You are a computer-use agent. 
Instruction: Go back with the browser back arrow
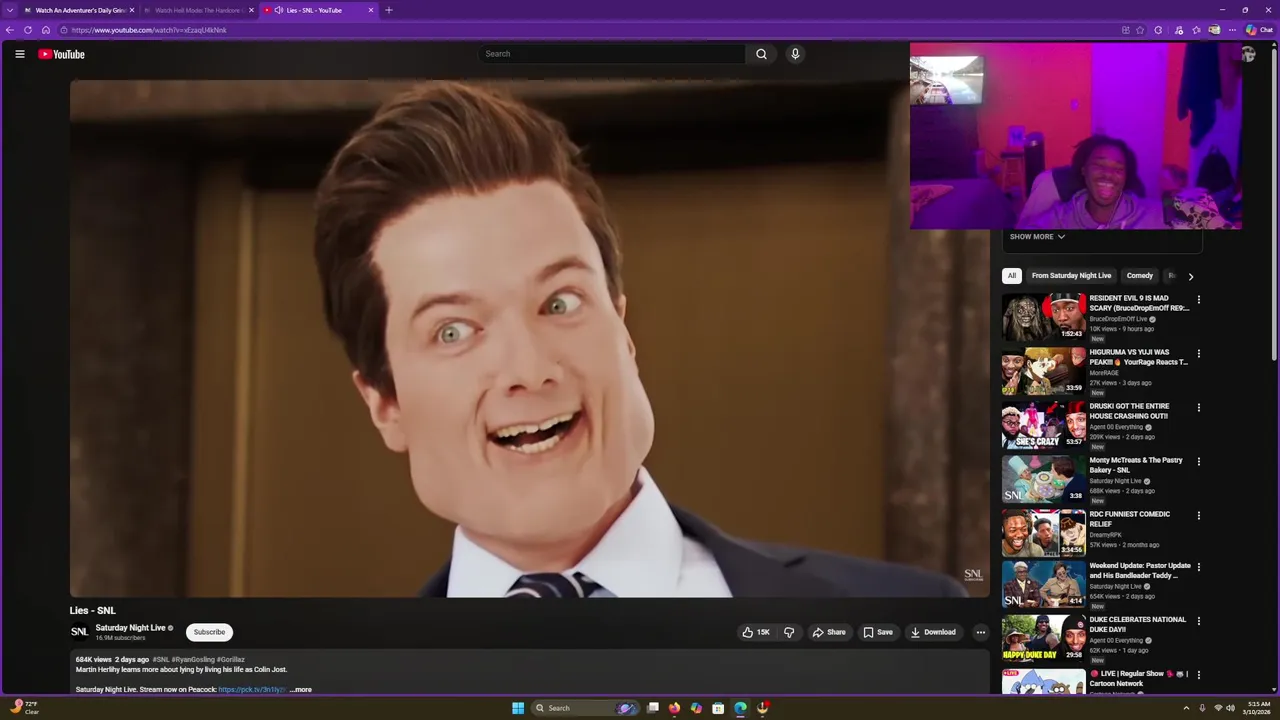(x=10, y=30)
